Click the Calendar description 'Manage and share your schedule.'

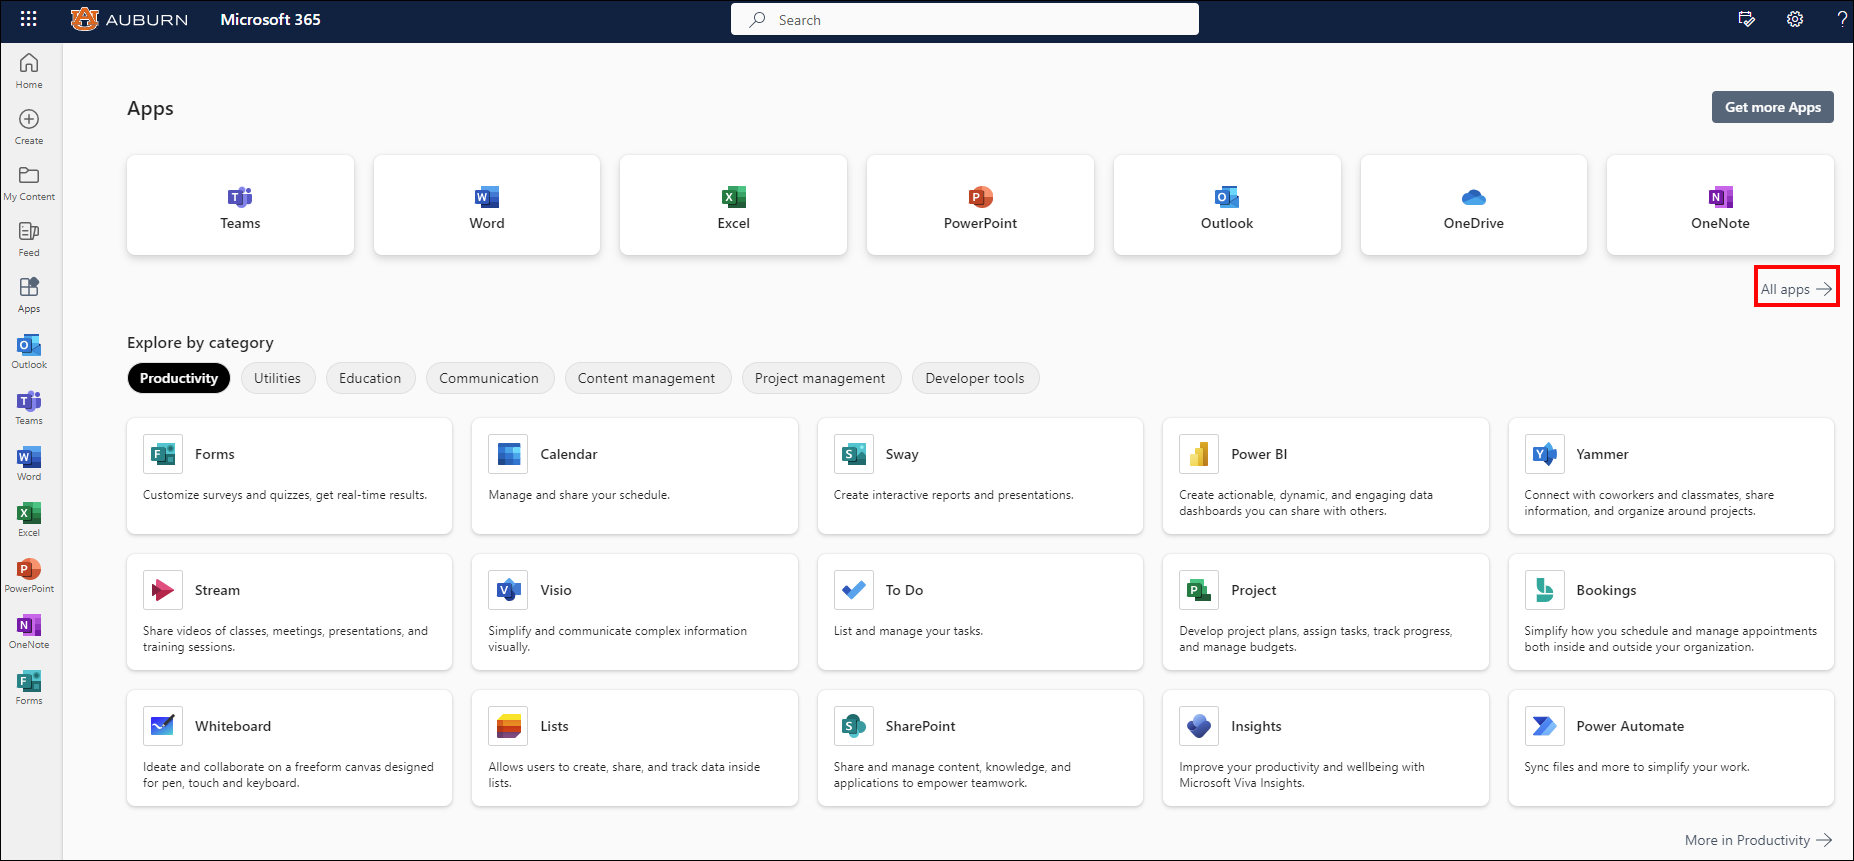click(x=579, y=495)
